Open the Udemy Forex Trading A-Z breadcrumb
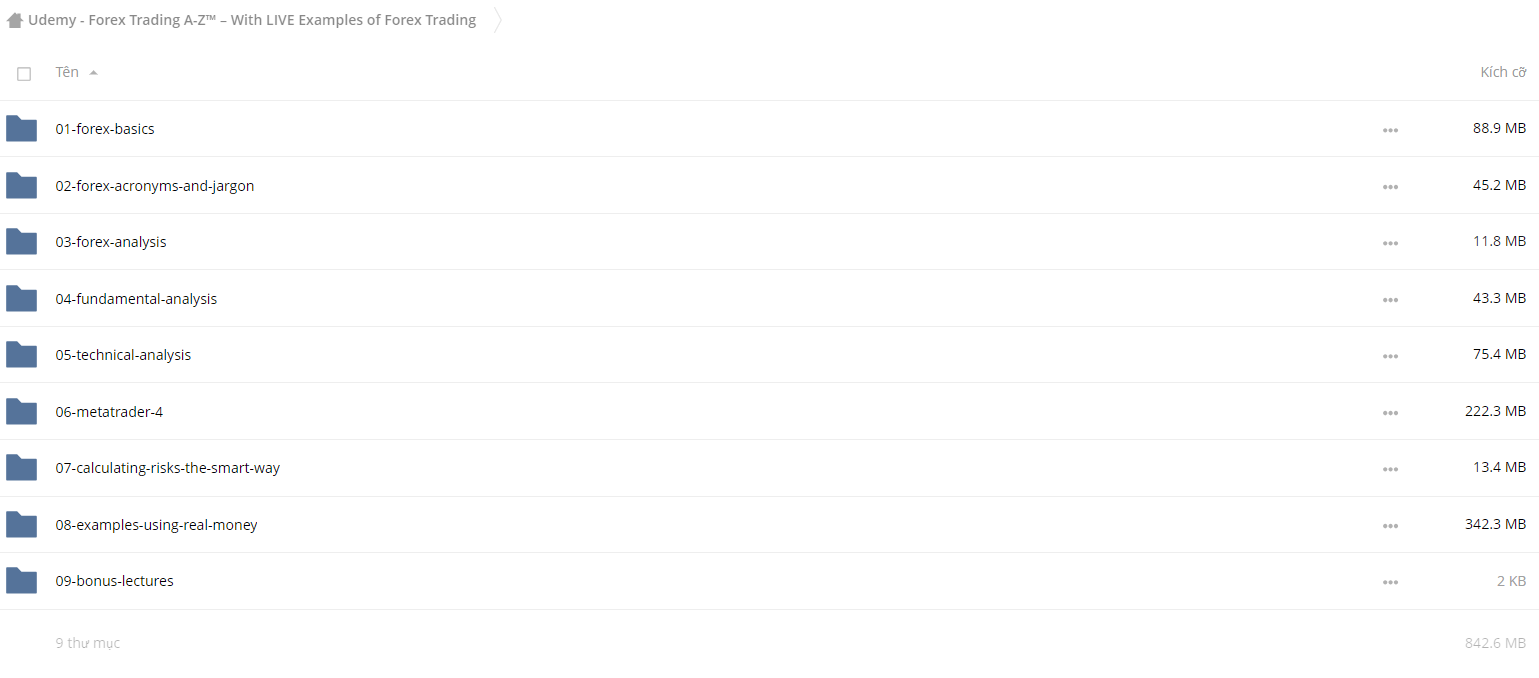The image size is (1539, 678). 252,20
